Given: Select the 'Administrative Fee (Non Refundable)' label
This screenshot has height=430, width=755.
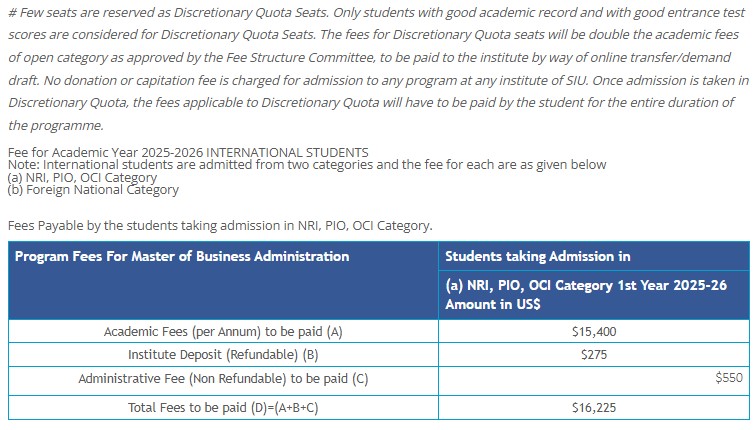Looking at the screenshot, I should pyautogui.click(x=223, y=379).
